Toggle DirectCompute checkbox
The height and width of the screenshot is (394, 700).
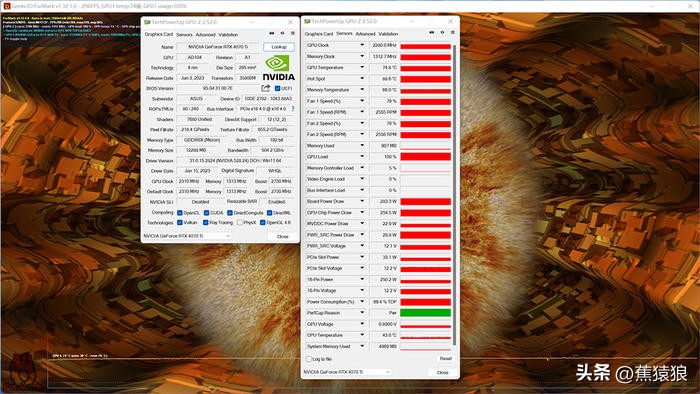[230, 213]
